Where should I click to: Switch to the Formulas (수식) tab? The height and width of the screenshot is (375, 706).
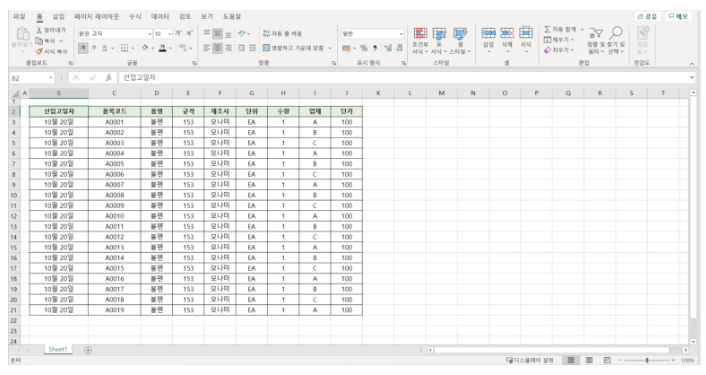point(135,17)
